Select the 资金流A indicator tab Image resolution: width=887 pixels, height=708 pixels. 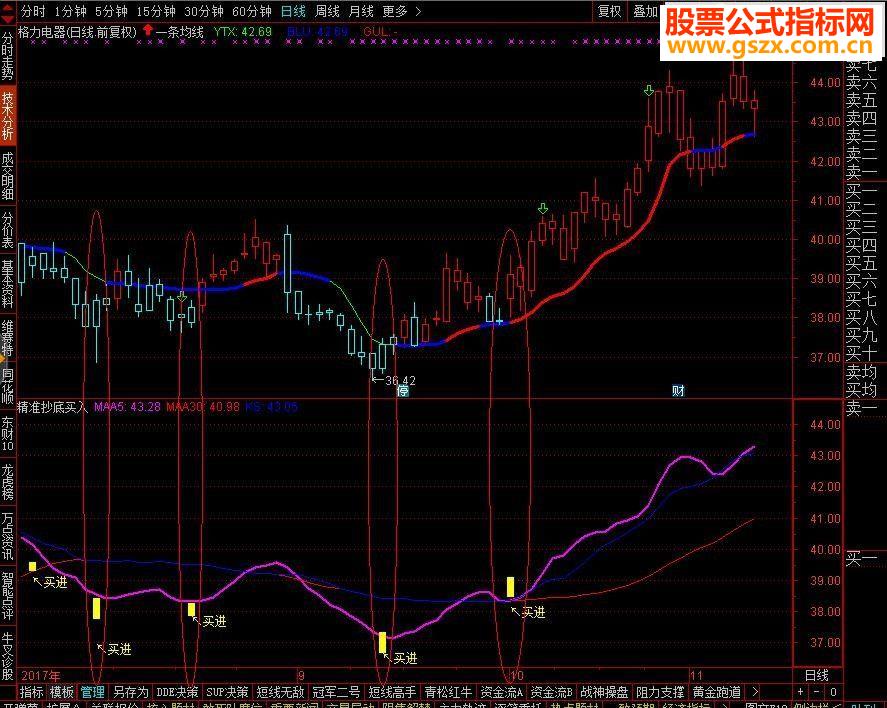point(501,692)
